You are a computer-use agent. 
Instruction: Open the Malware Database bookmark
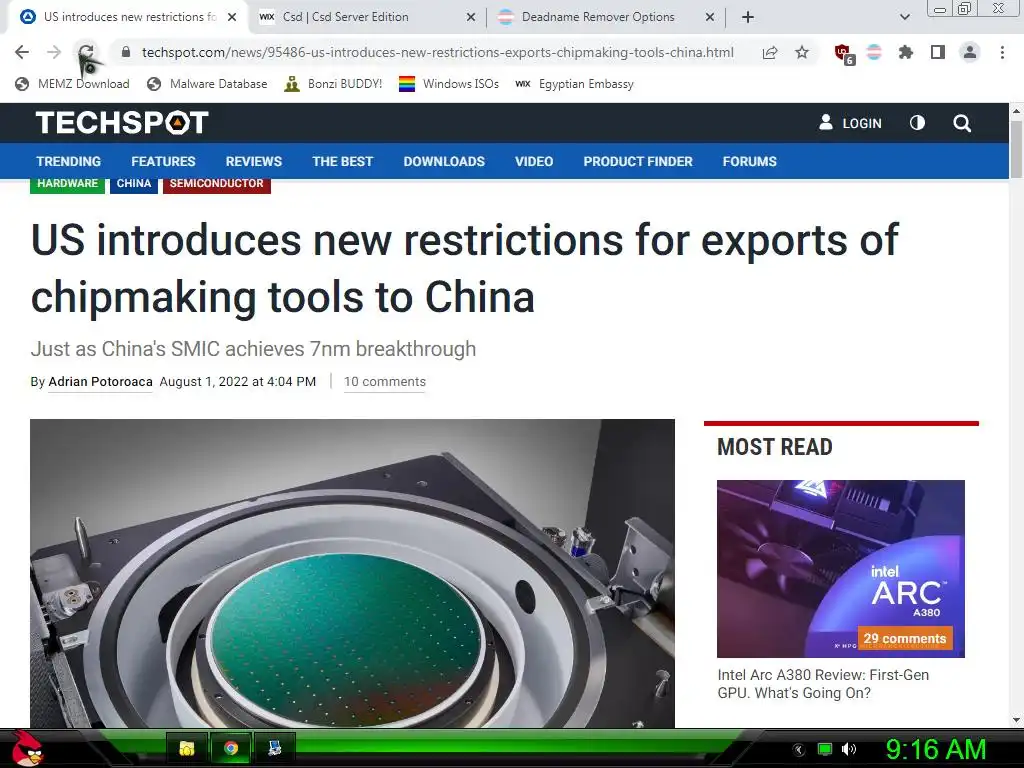[x=207, y=84]
